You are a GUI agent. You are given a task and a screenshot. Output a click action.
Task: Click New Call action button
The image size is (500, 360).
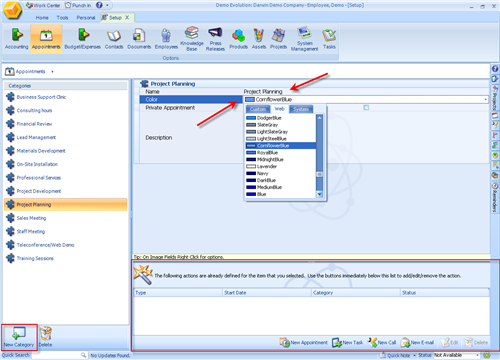click(382, 342)
